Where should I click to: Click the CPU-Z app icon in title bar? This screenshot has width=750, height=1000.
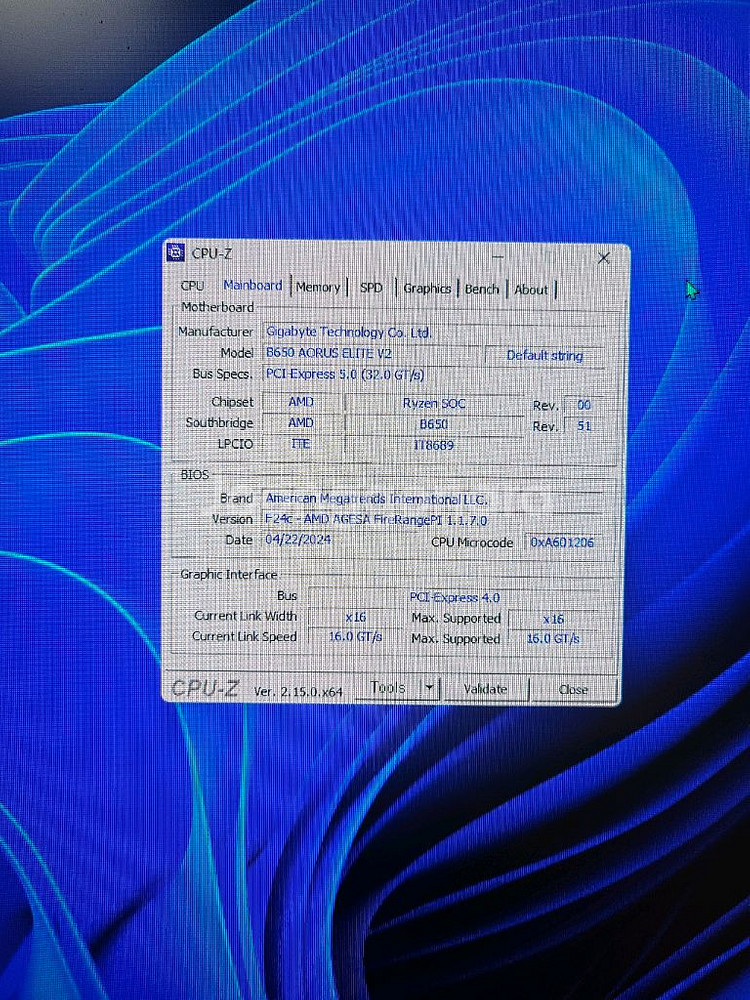[175, 253]
